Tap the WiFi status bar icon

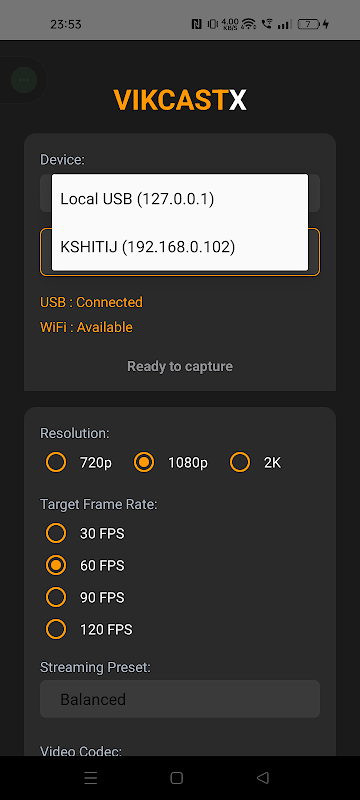249,23
